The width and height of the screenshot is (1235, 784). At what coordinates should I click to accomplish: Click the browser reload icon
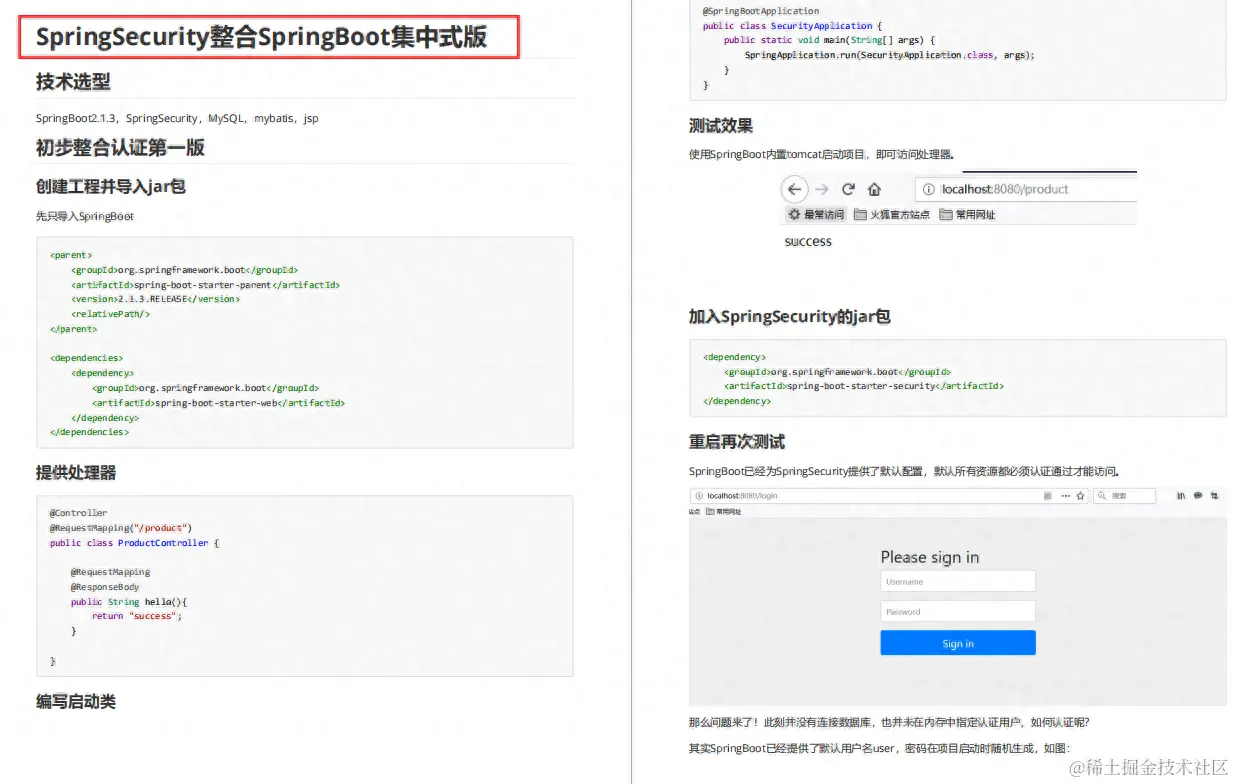(x=848, y=189)
